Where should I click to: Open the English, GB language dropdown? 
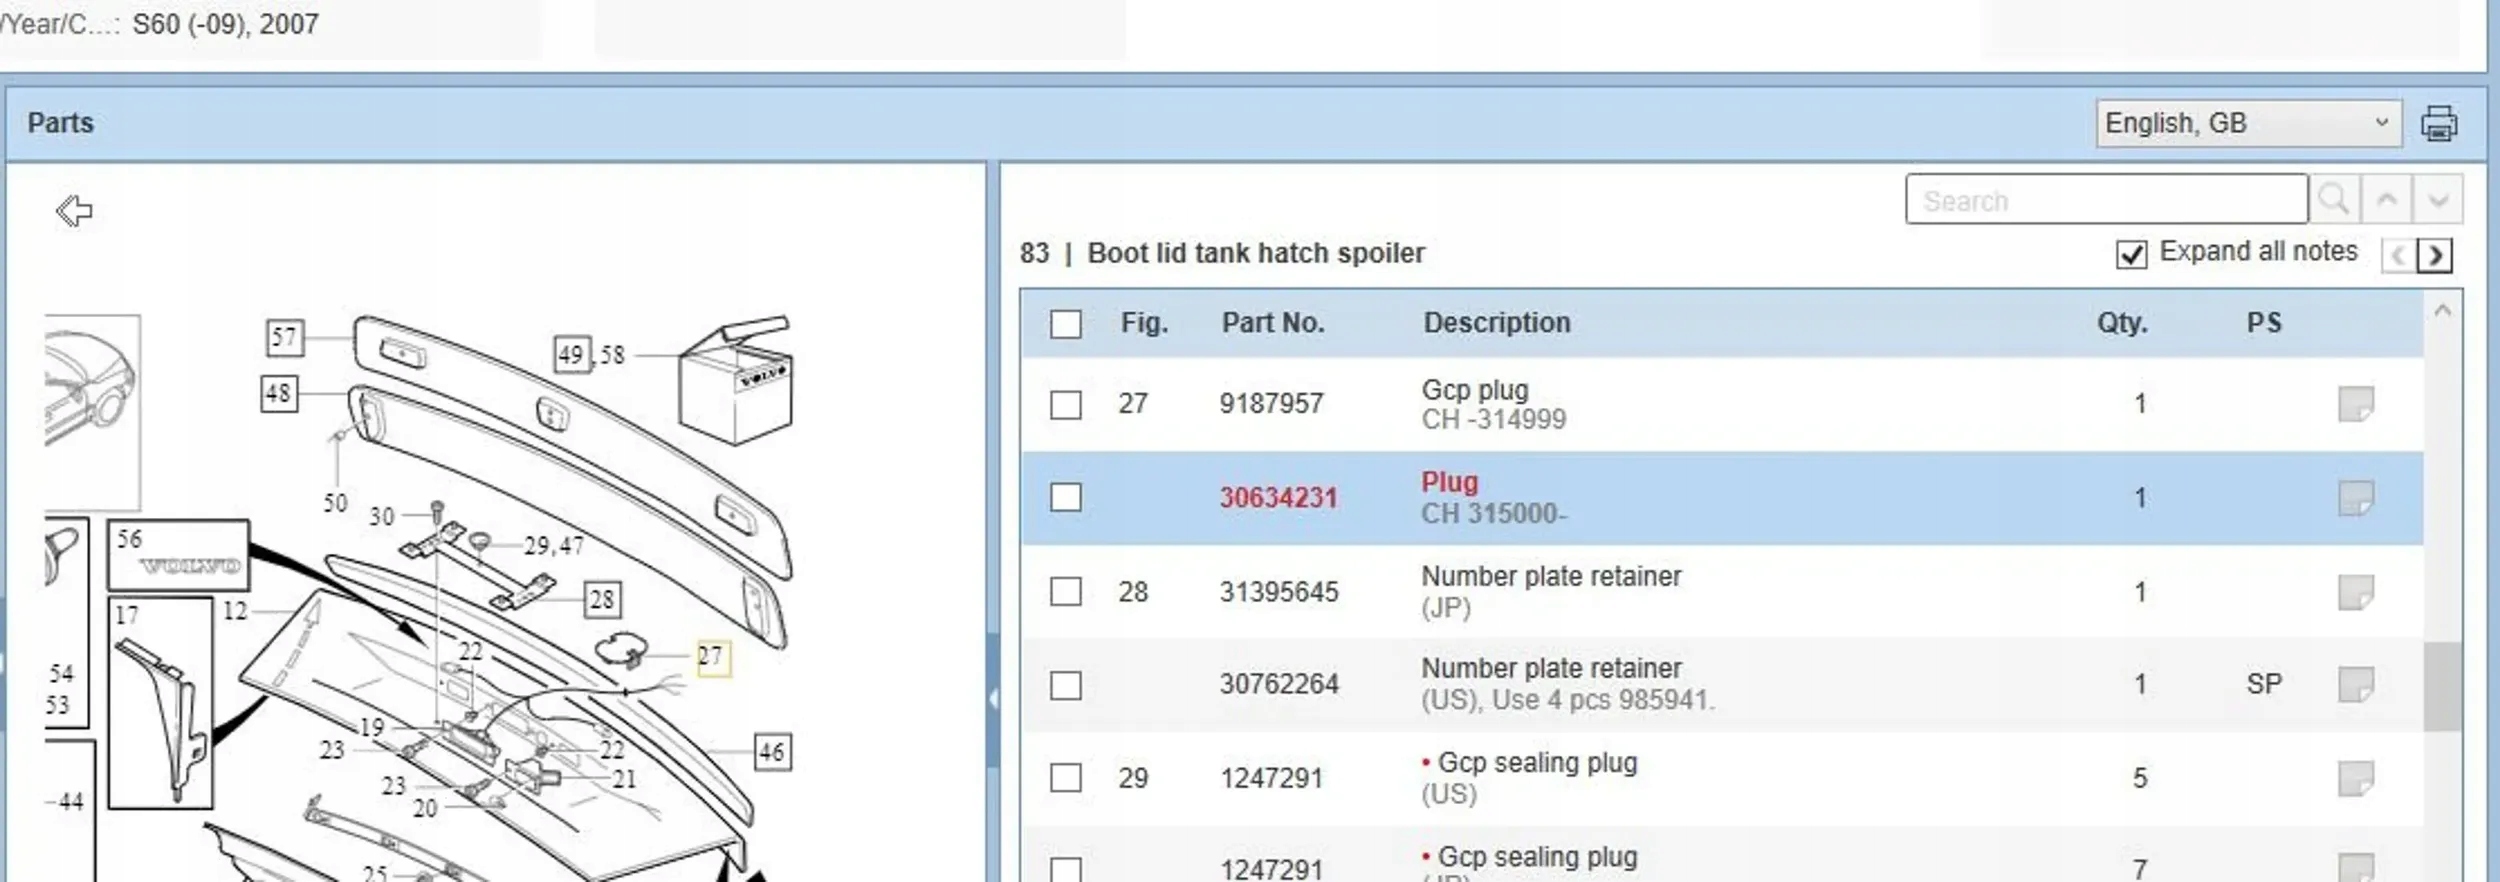click(x=2248, y=123)
